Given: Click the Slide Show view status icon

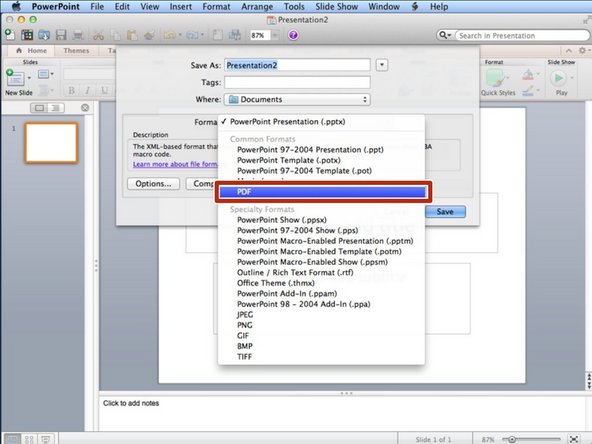Looking at the screenshot, I should tap(46, 439).
